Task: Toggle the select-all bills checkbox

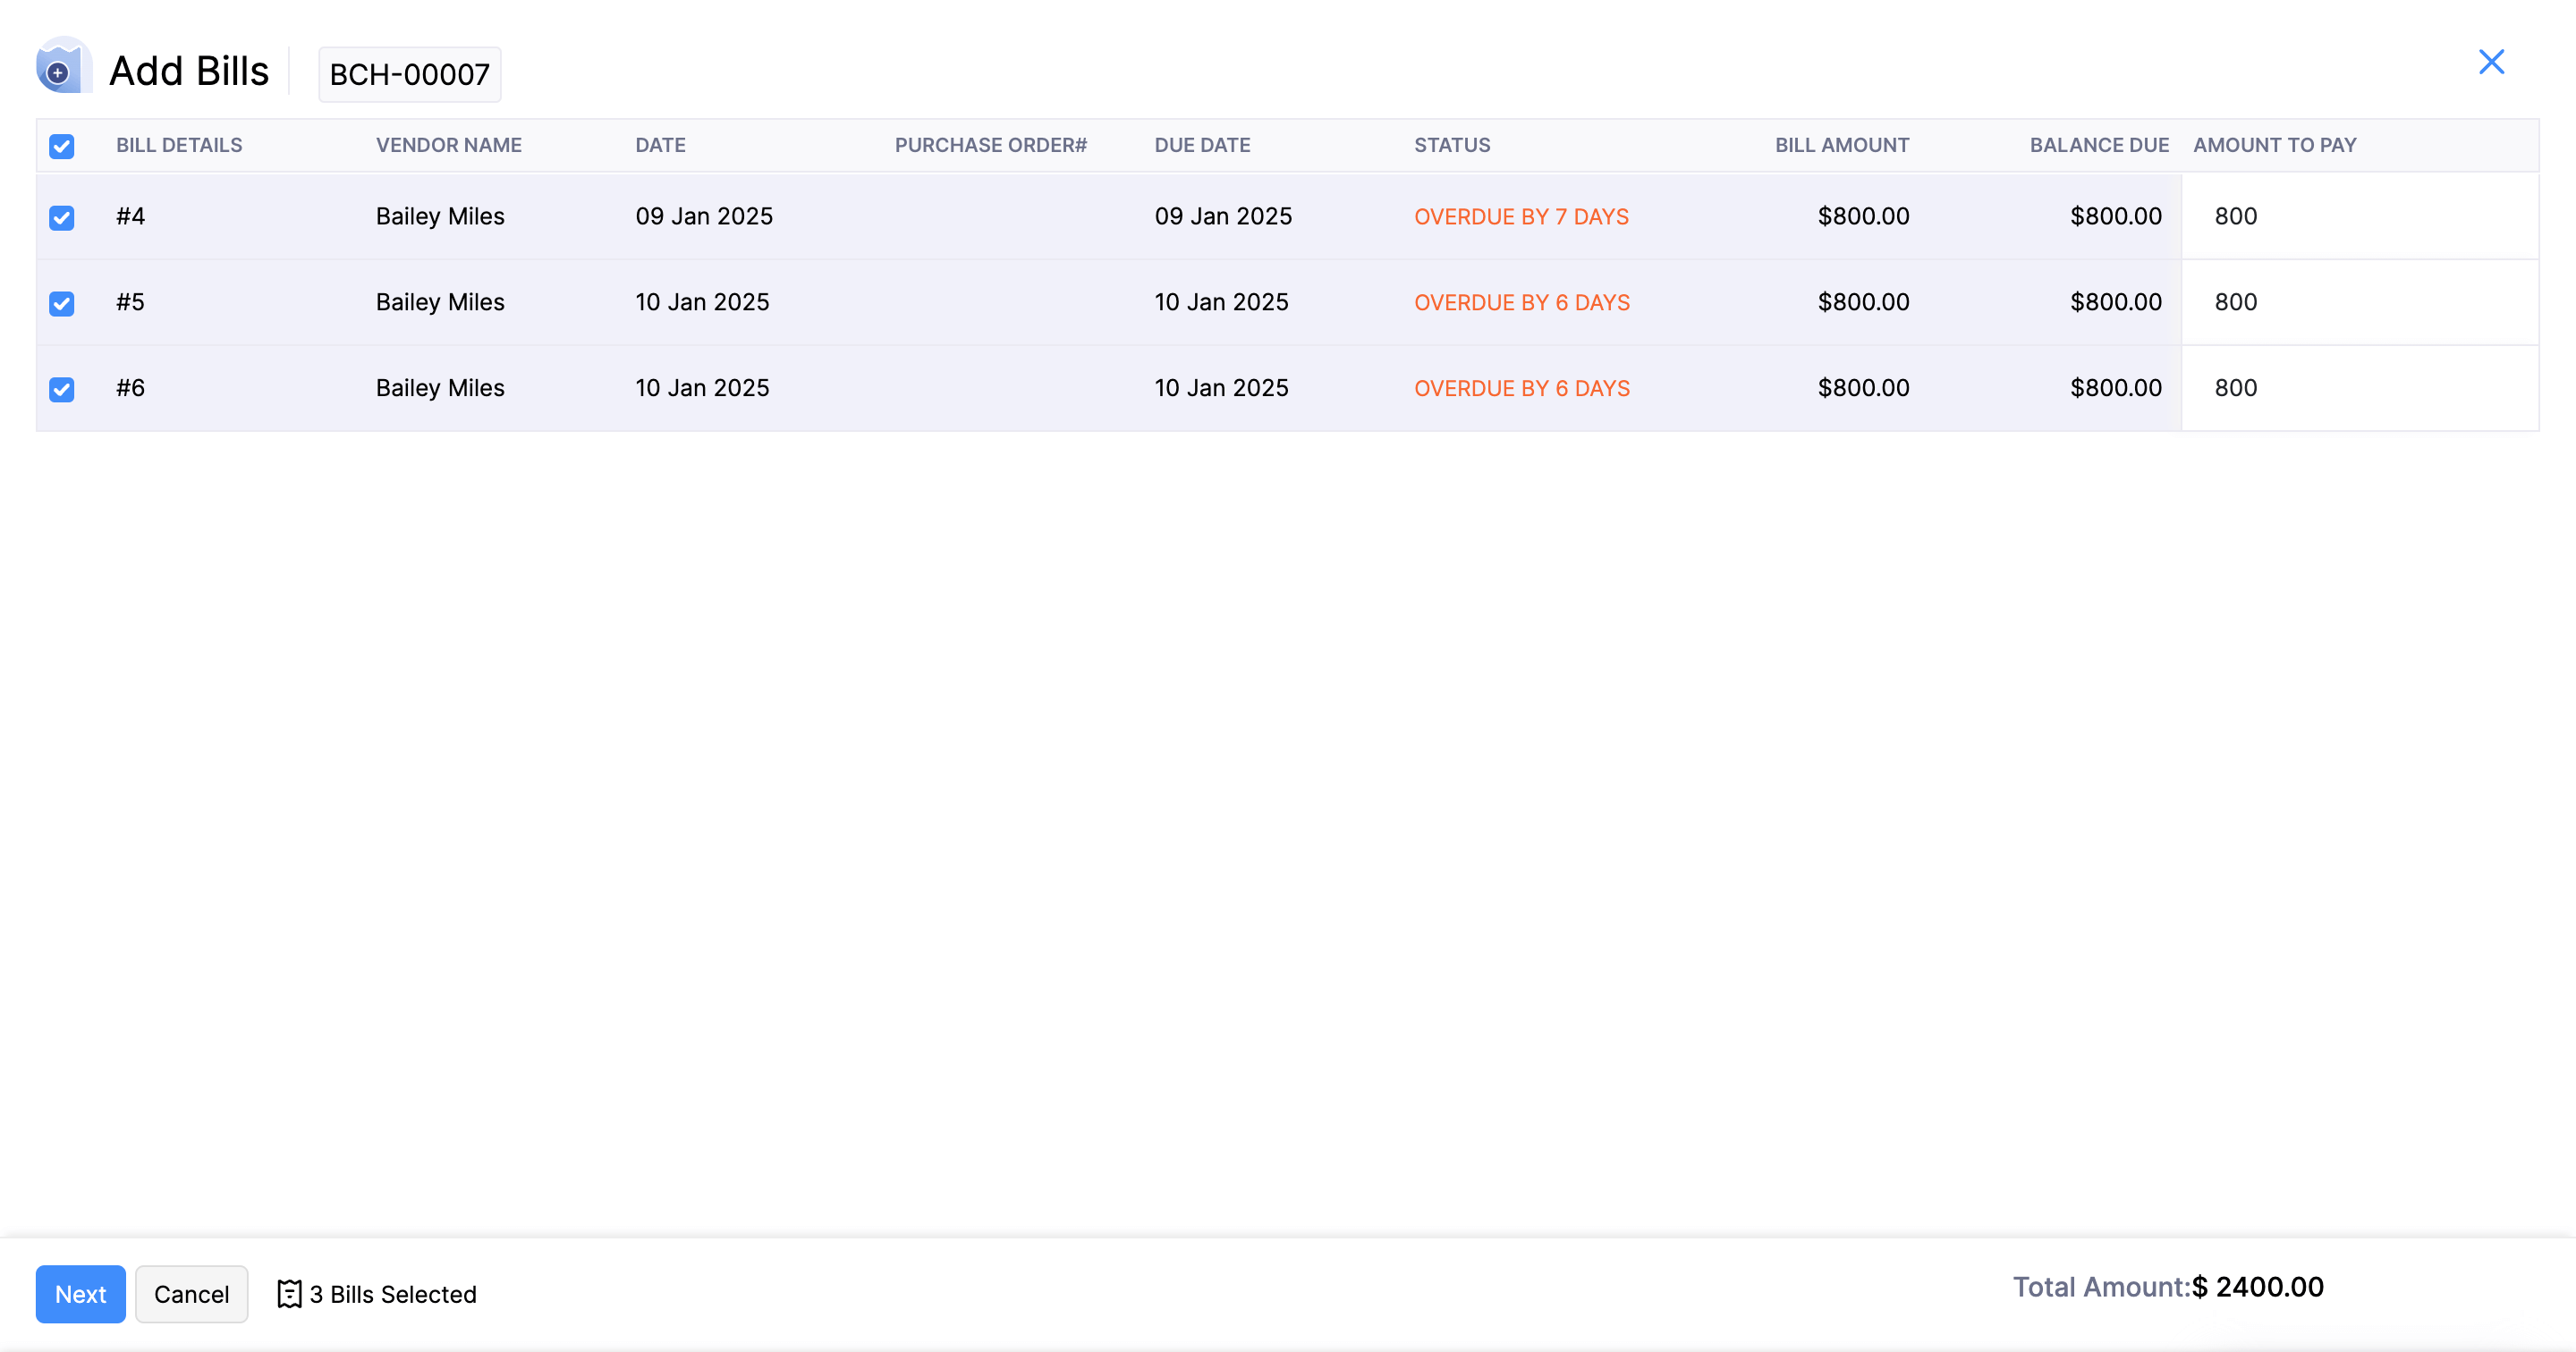Action: click(x=61, y=146)
